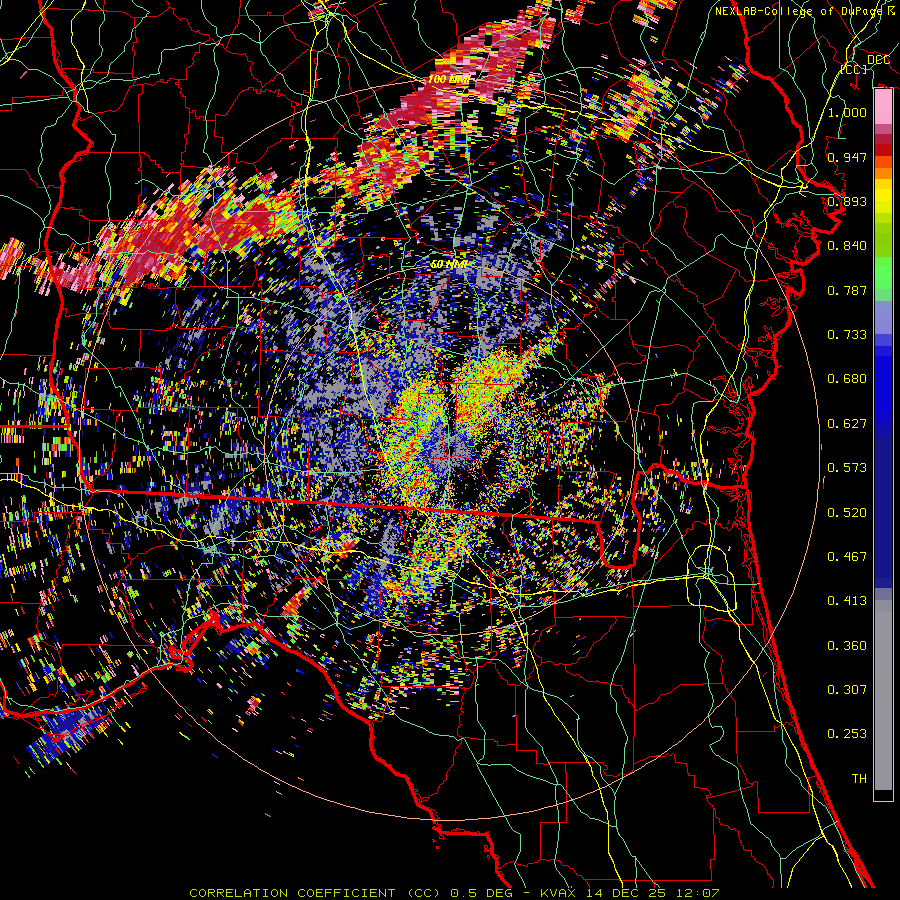Click the 0.680 legend value
Viewport: 900px width, 900px height.
point(847,379)
